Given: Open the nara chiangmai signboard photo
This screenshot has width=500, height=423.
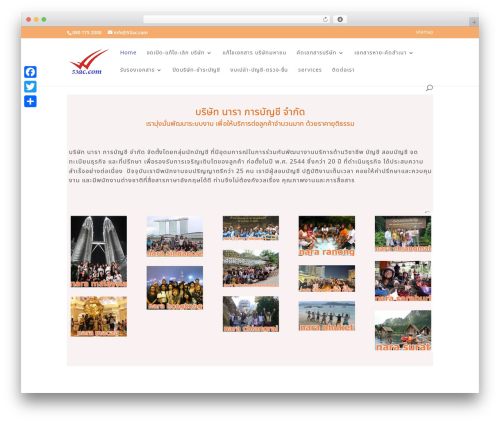Looking at the screenshot, I should [x=403, y=234].
